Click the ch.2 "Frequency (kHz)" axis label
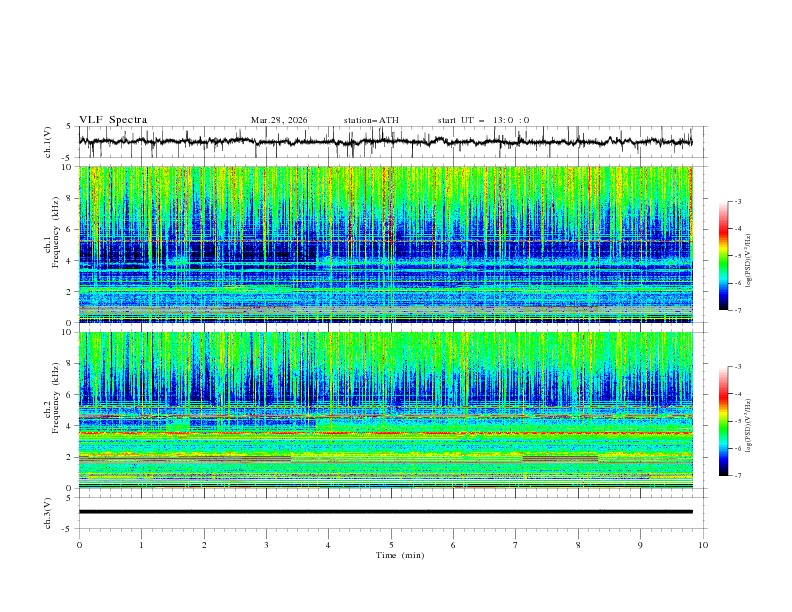The image size is (792, 612). coord(56,398)
